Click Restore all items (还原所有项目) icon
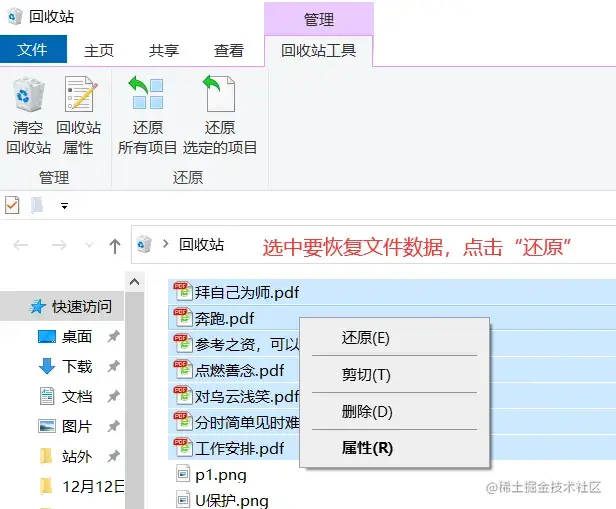The height and width of the screenshot is (509, 616). click(x=147, y=93)
